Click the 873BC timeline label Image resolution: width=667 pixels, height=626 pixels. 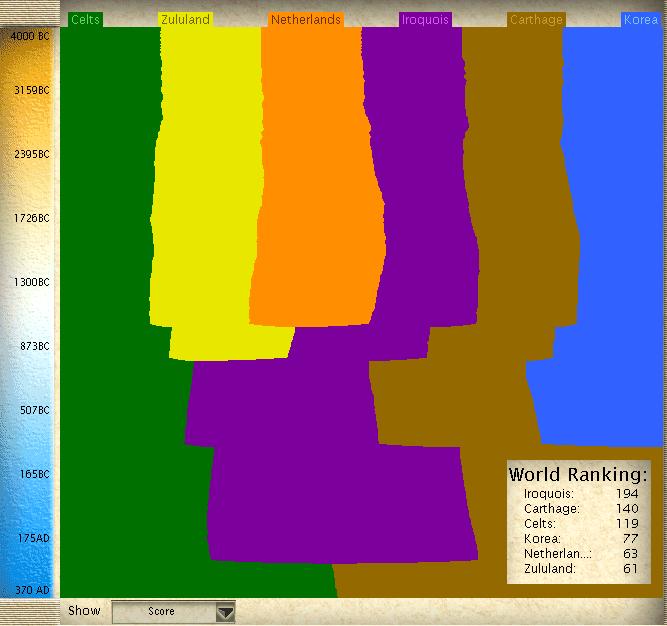[x=35, y=346]
